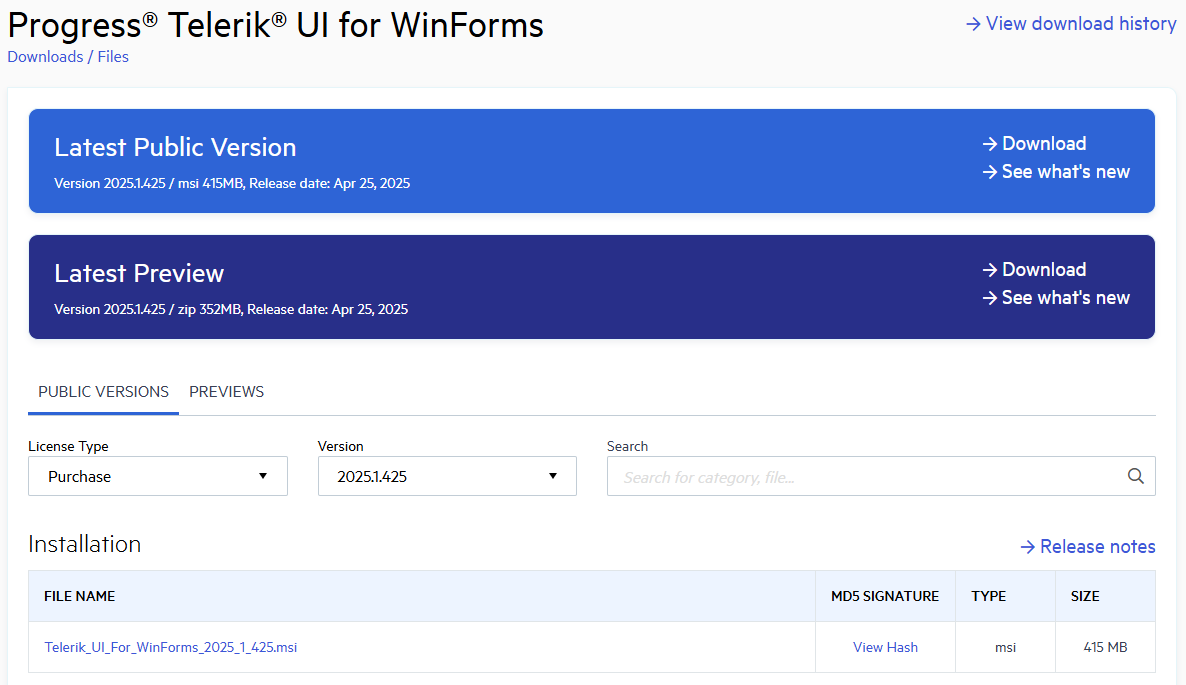See what's new in Latest Public Version
1186x685 pixels.
pyautogui.click(x=1056, y=172)
